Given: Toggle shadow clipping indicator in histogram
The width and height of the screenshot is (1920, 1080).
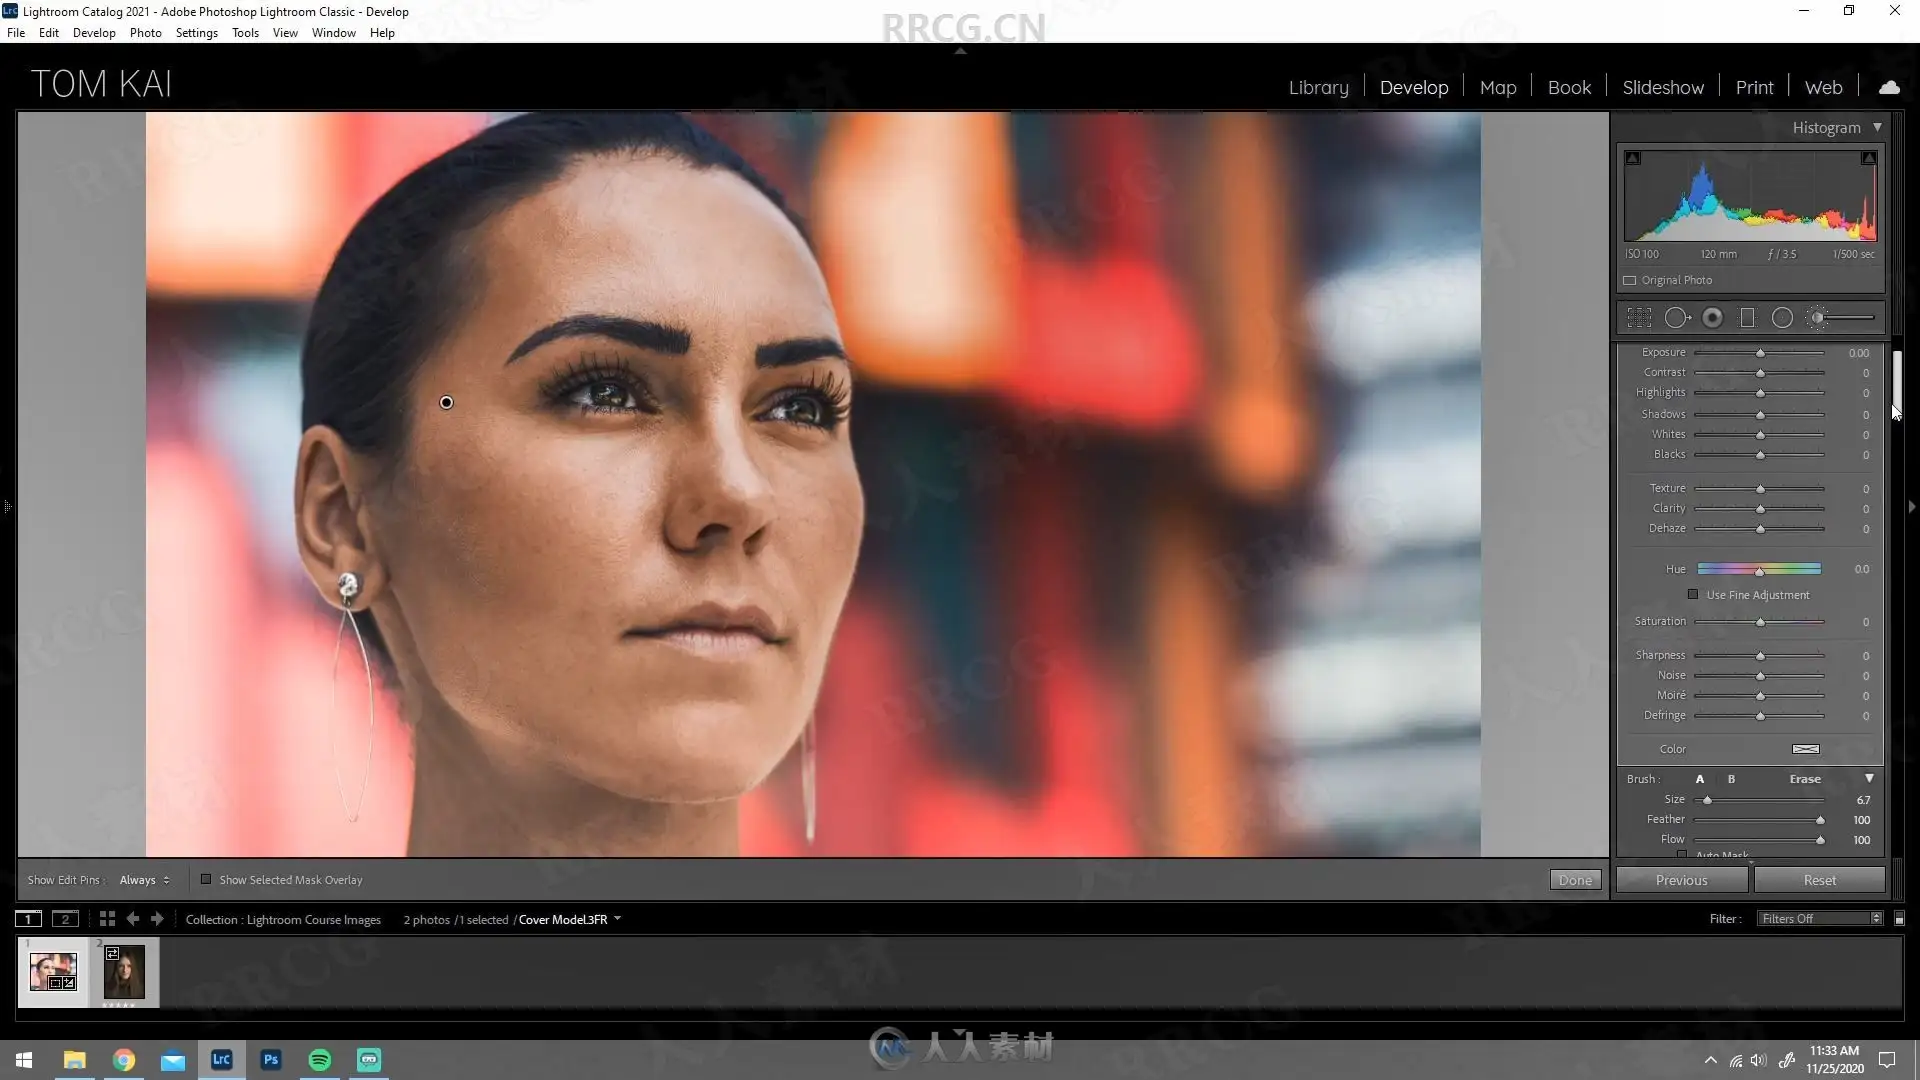Looking at the screenshot, I should coord(1633,158).
